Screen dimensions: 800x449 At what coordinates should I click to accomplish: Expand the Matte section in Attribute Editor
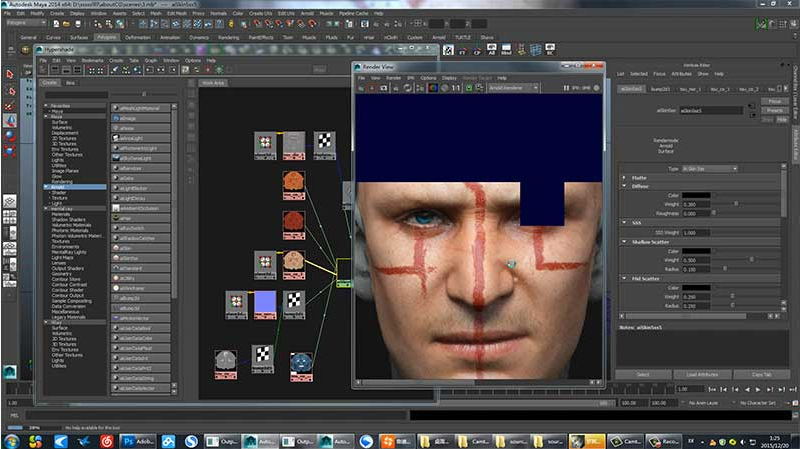point(624,178)
